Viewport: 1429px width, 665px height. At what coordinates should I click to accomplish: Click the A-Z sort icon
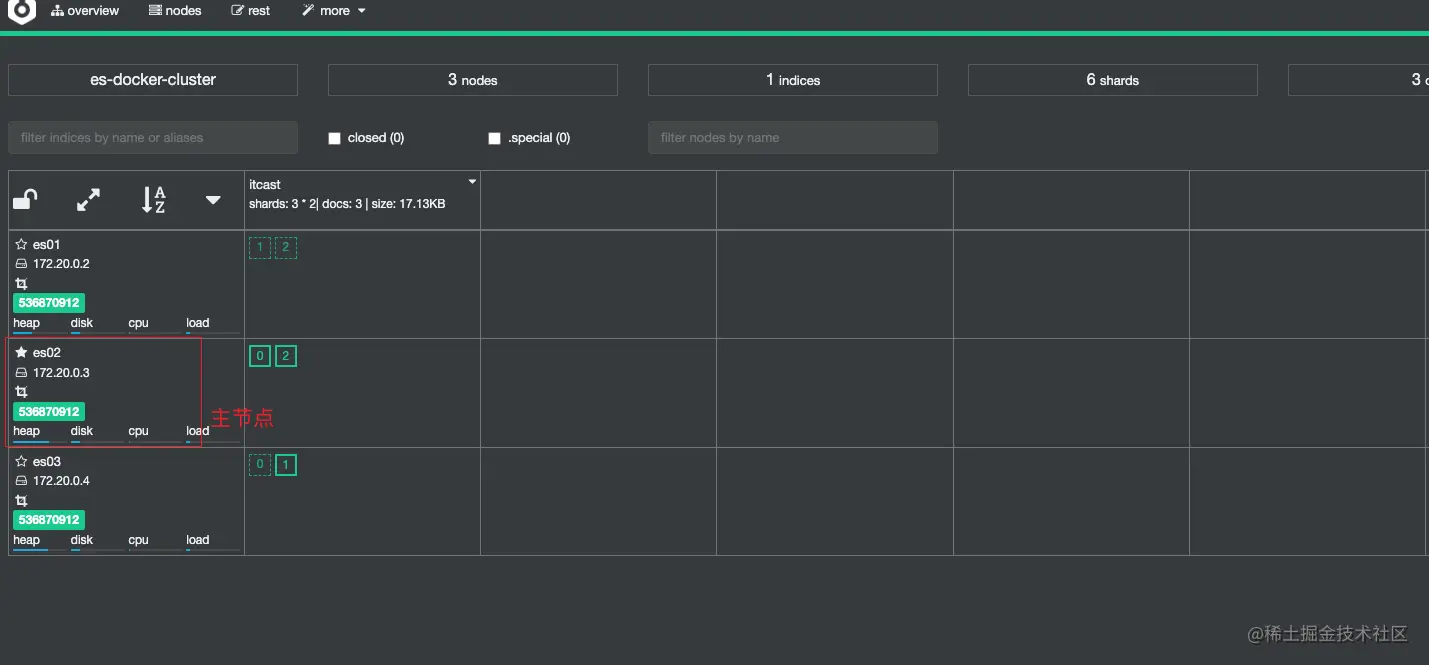(x=153, y=200)
